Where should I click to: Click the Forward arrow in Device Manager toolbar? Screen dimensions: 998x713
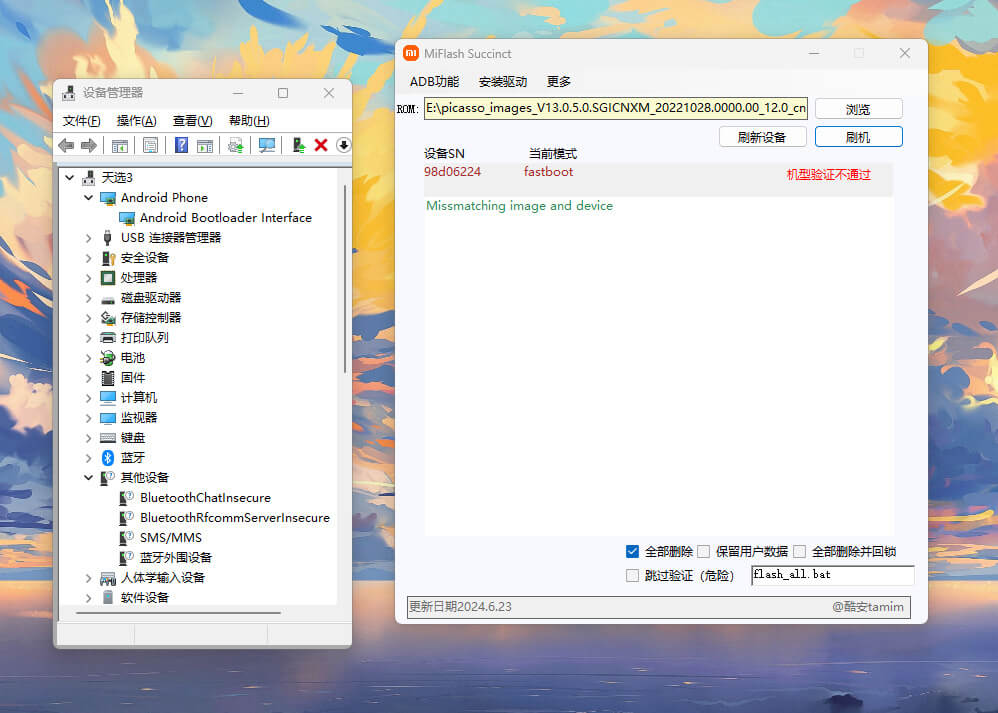[88, 145]
